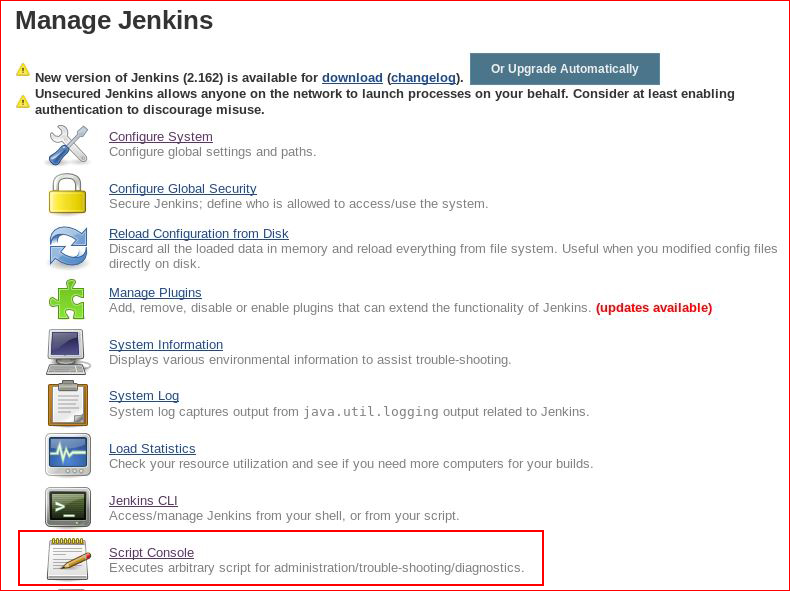Click 'Secure Jenkins; define who is allowed' description

(x=299, y=204)
